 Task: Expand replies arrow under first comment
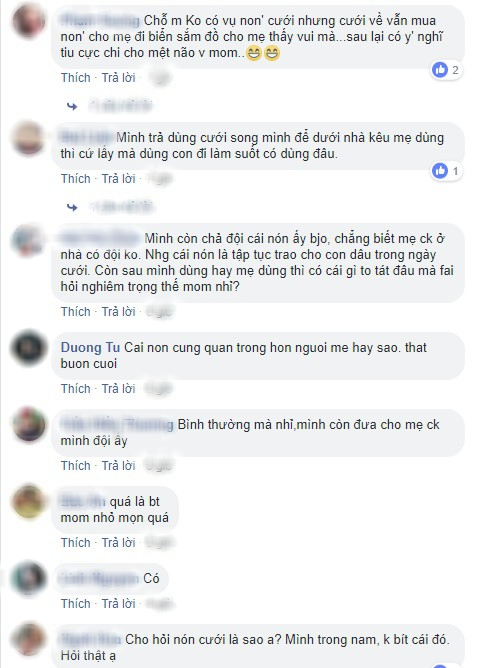[x=72, y=106]
